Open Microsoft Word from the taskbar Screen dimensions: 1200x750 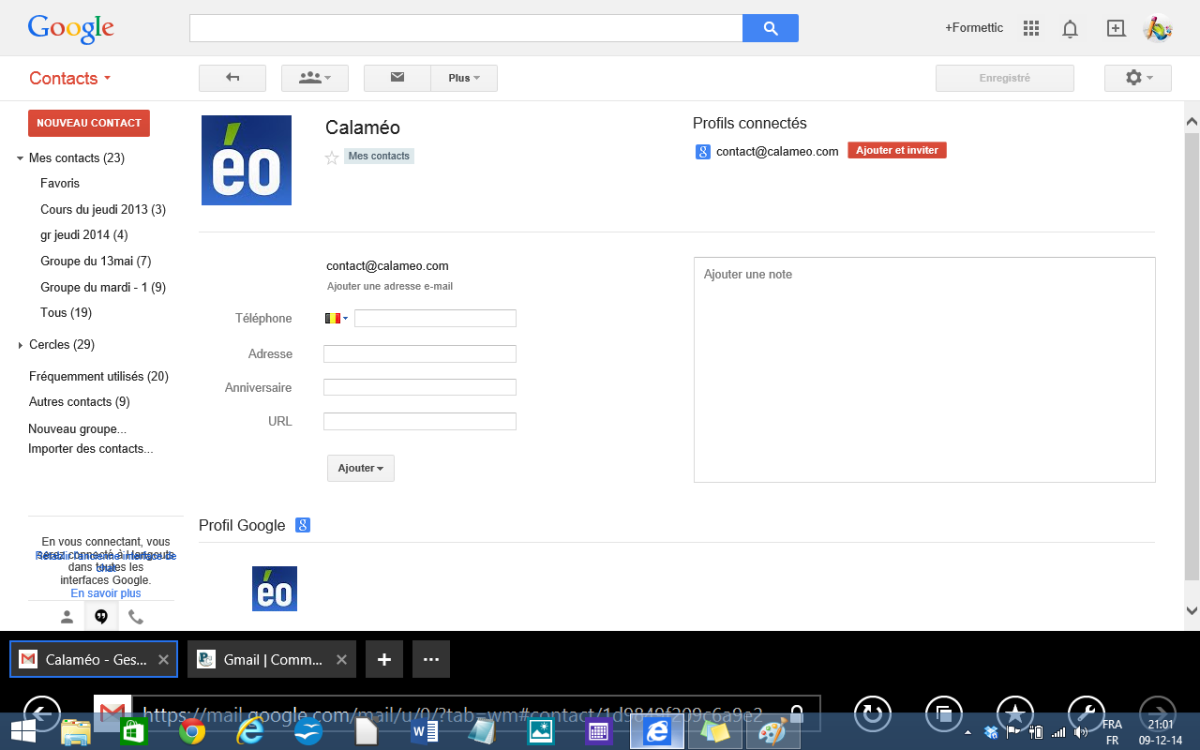click(x=426, y=732)
